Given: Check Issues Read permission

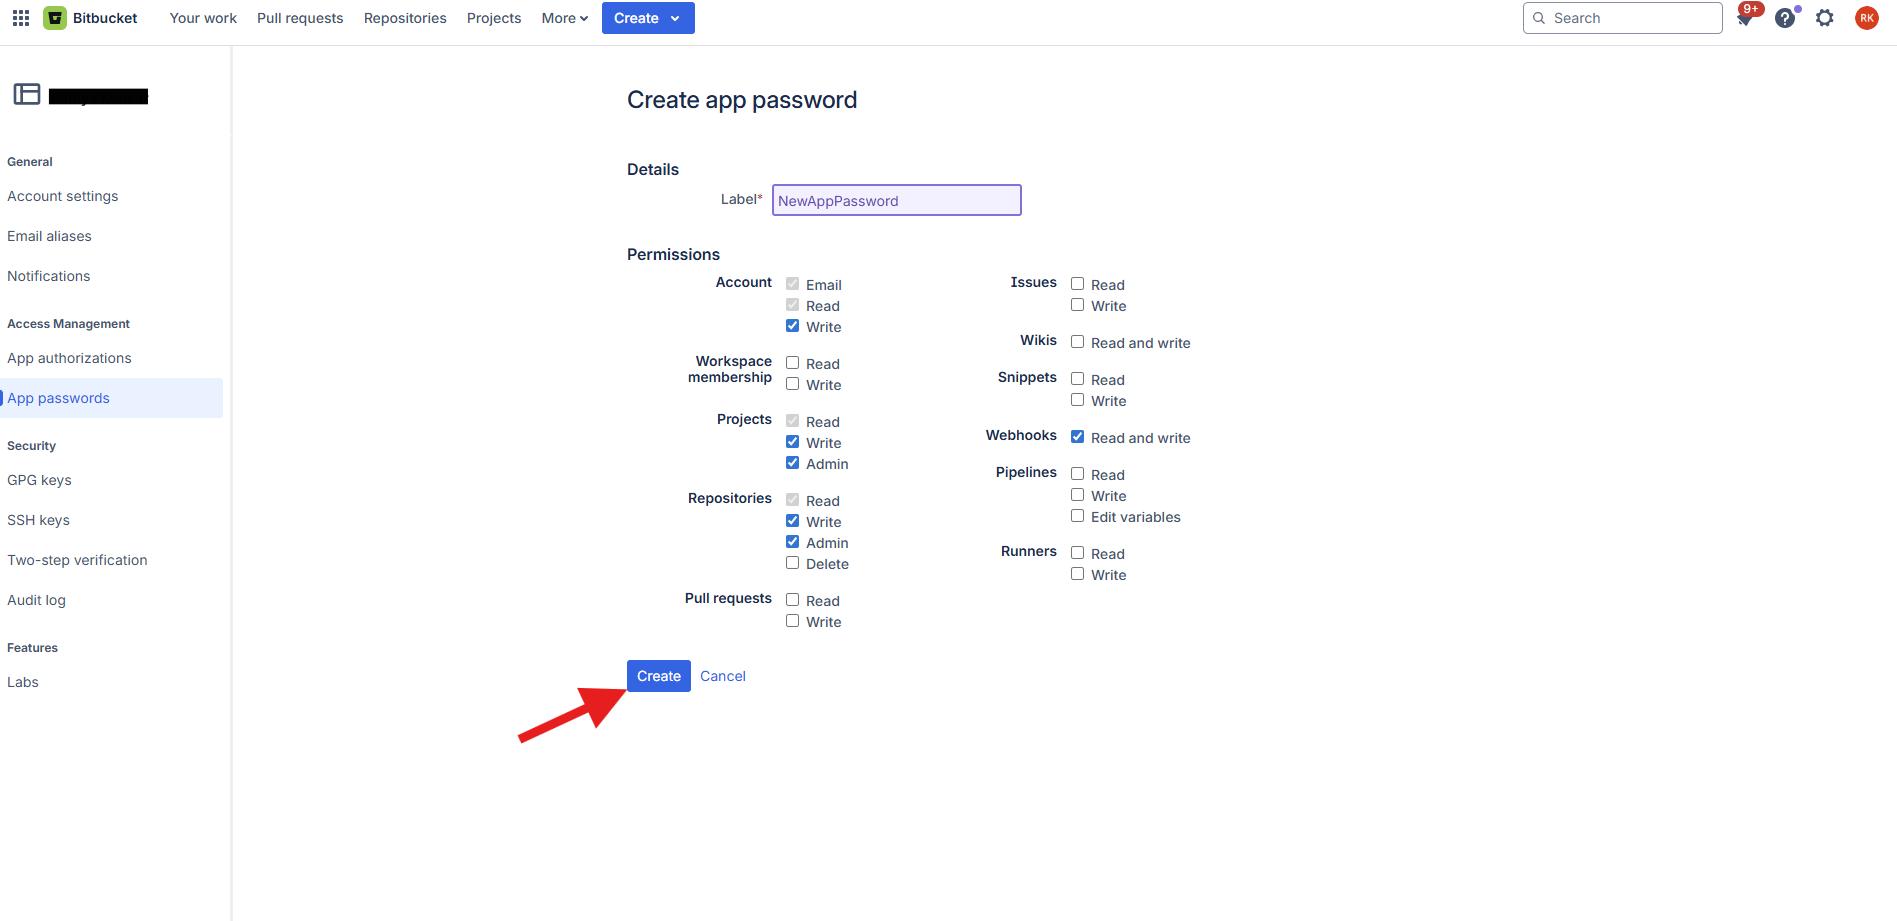Looking at the screenshot, I should [x=1077, y=284].
